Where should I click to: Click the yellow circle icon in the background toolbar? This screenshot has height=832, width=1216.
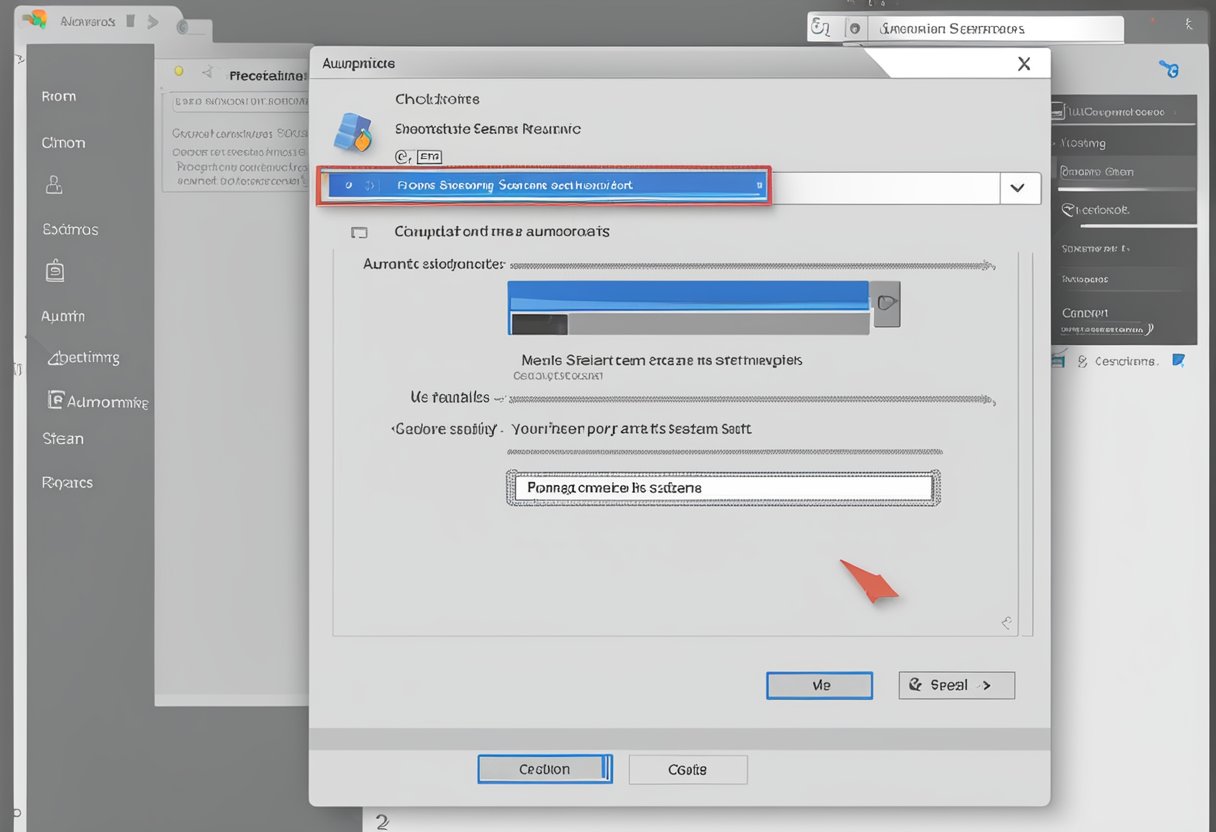point(177,72)
